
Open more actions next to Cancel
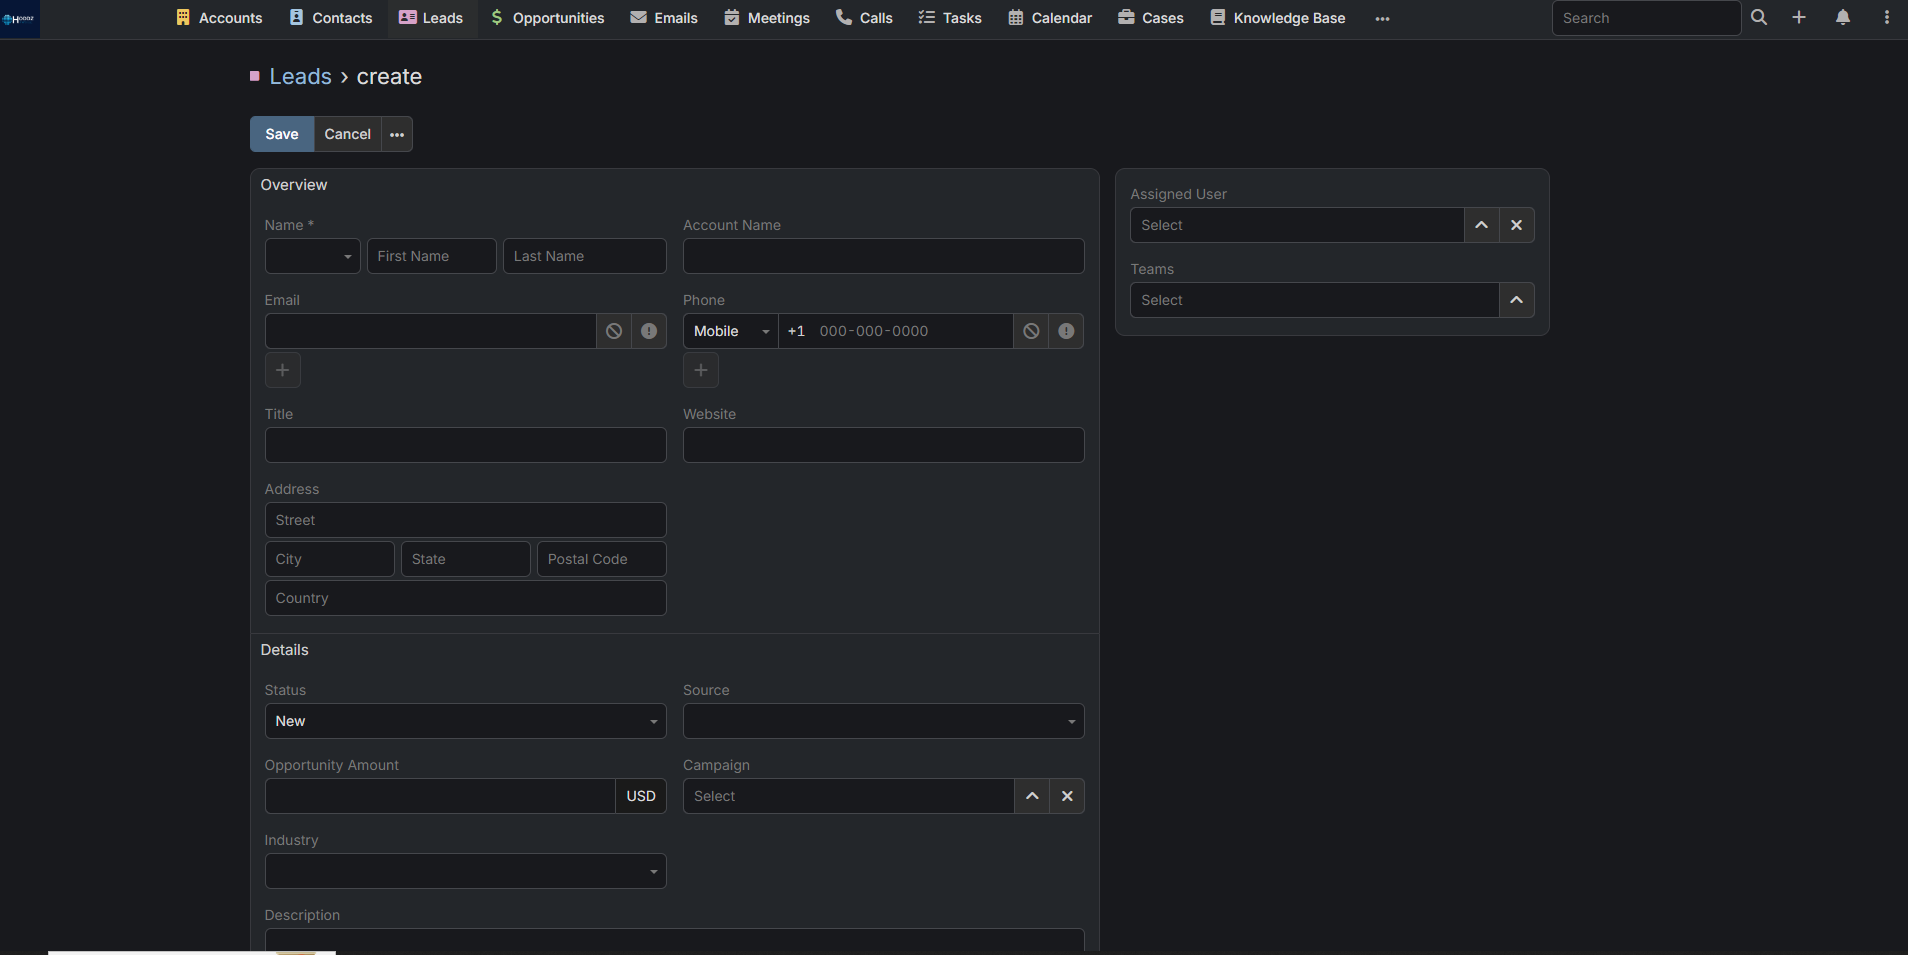click(x=397, y=134)
